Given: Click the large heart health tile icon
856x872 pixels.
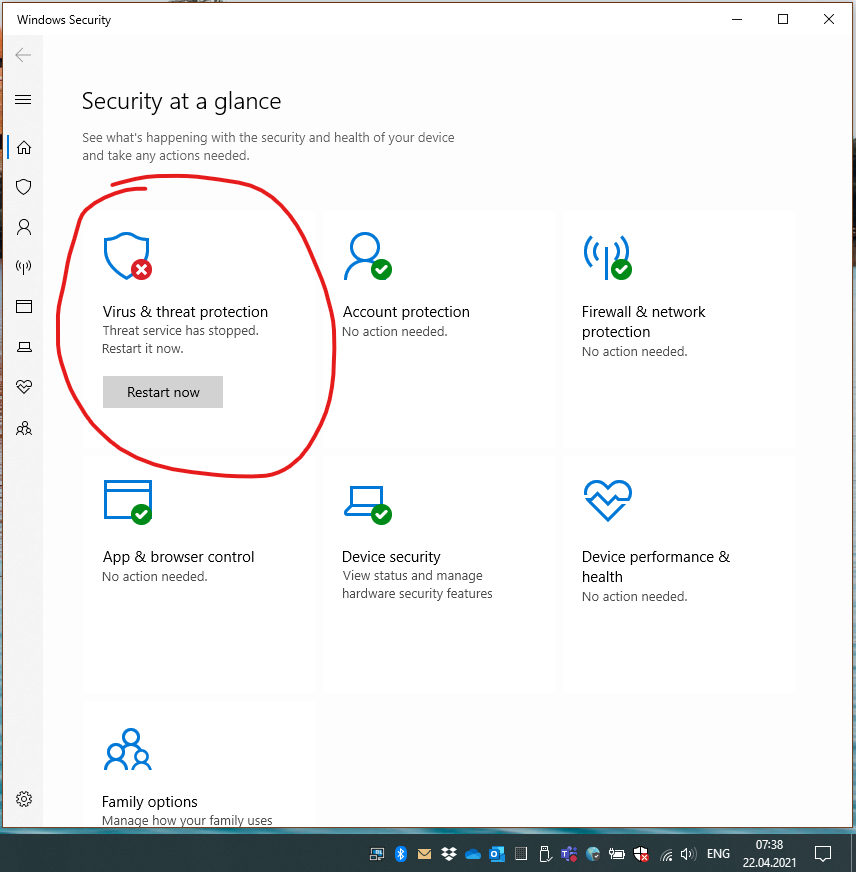Looking at the screenshot, I should point(607,501).
